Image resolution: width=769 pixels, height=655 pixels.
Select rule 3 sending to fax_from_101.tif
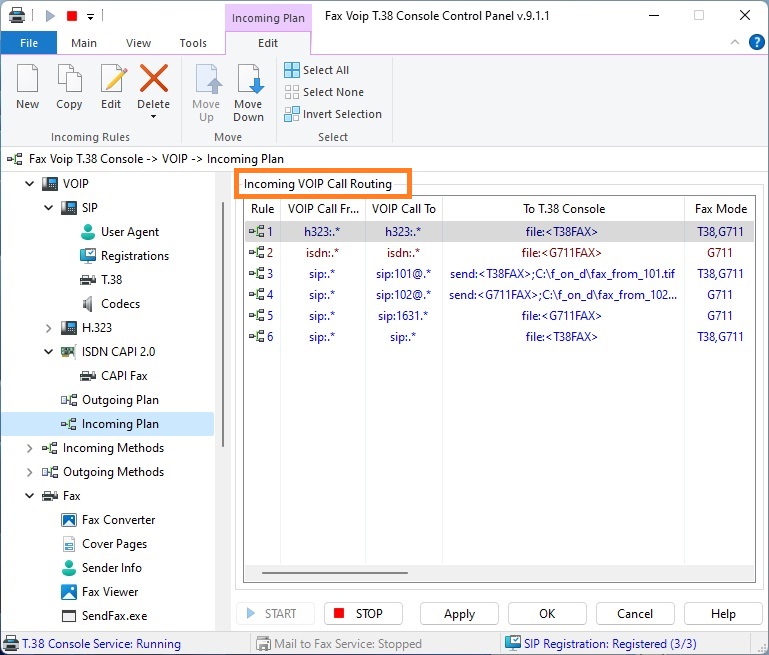pos(499,274)
